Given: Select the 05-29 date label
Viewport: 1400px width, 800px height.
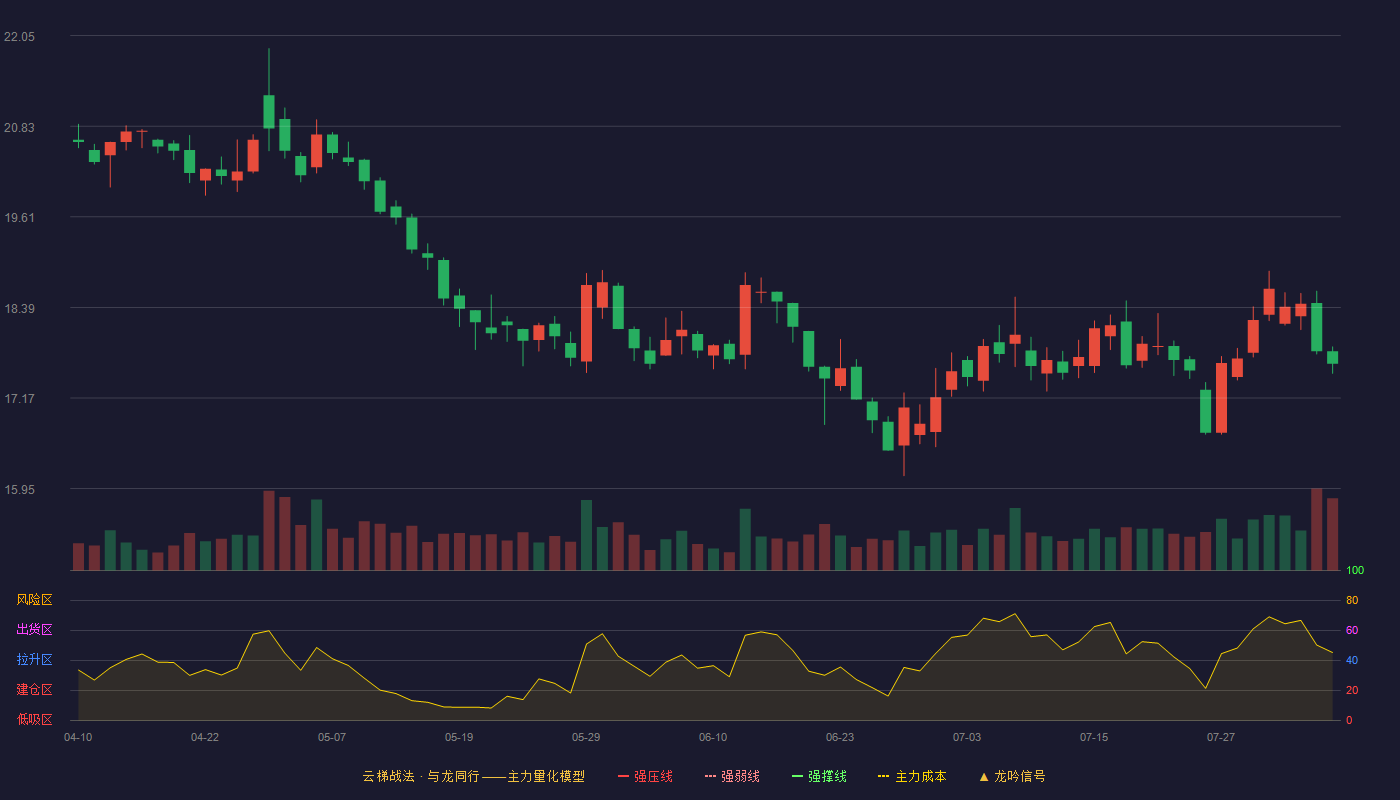Looking at the screenshot, I should (586, 737).
